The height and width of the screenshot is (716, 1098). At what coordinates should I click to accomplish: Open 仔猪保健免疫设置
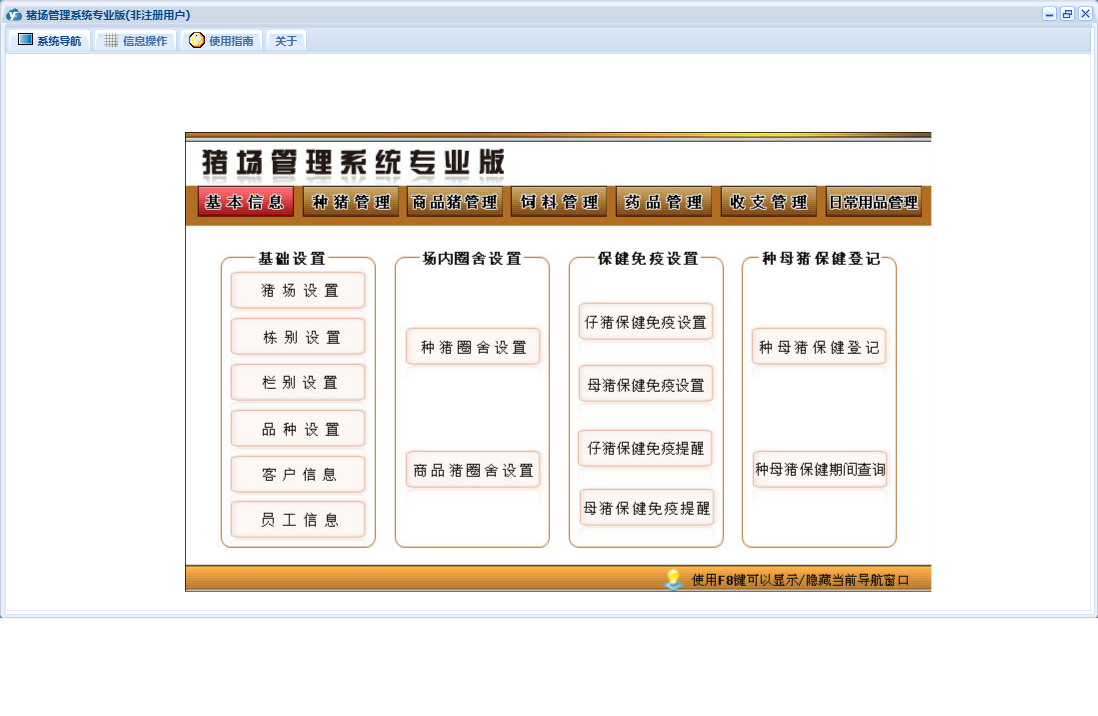(646, 322)
